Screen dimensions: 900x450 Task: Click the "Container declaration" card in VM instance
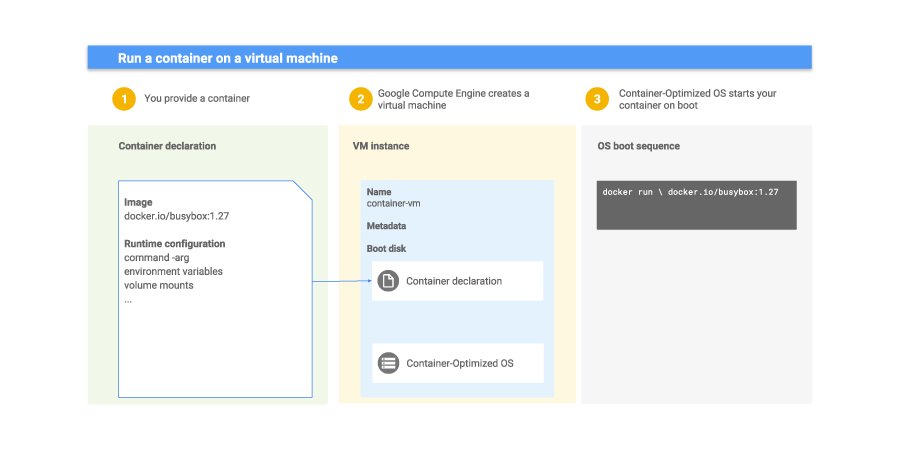coord(457,281)
